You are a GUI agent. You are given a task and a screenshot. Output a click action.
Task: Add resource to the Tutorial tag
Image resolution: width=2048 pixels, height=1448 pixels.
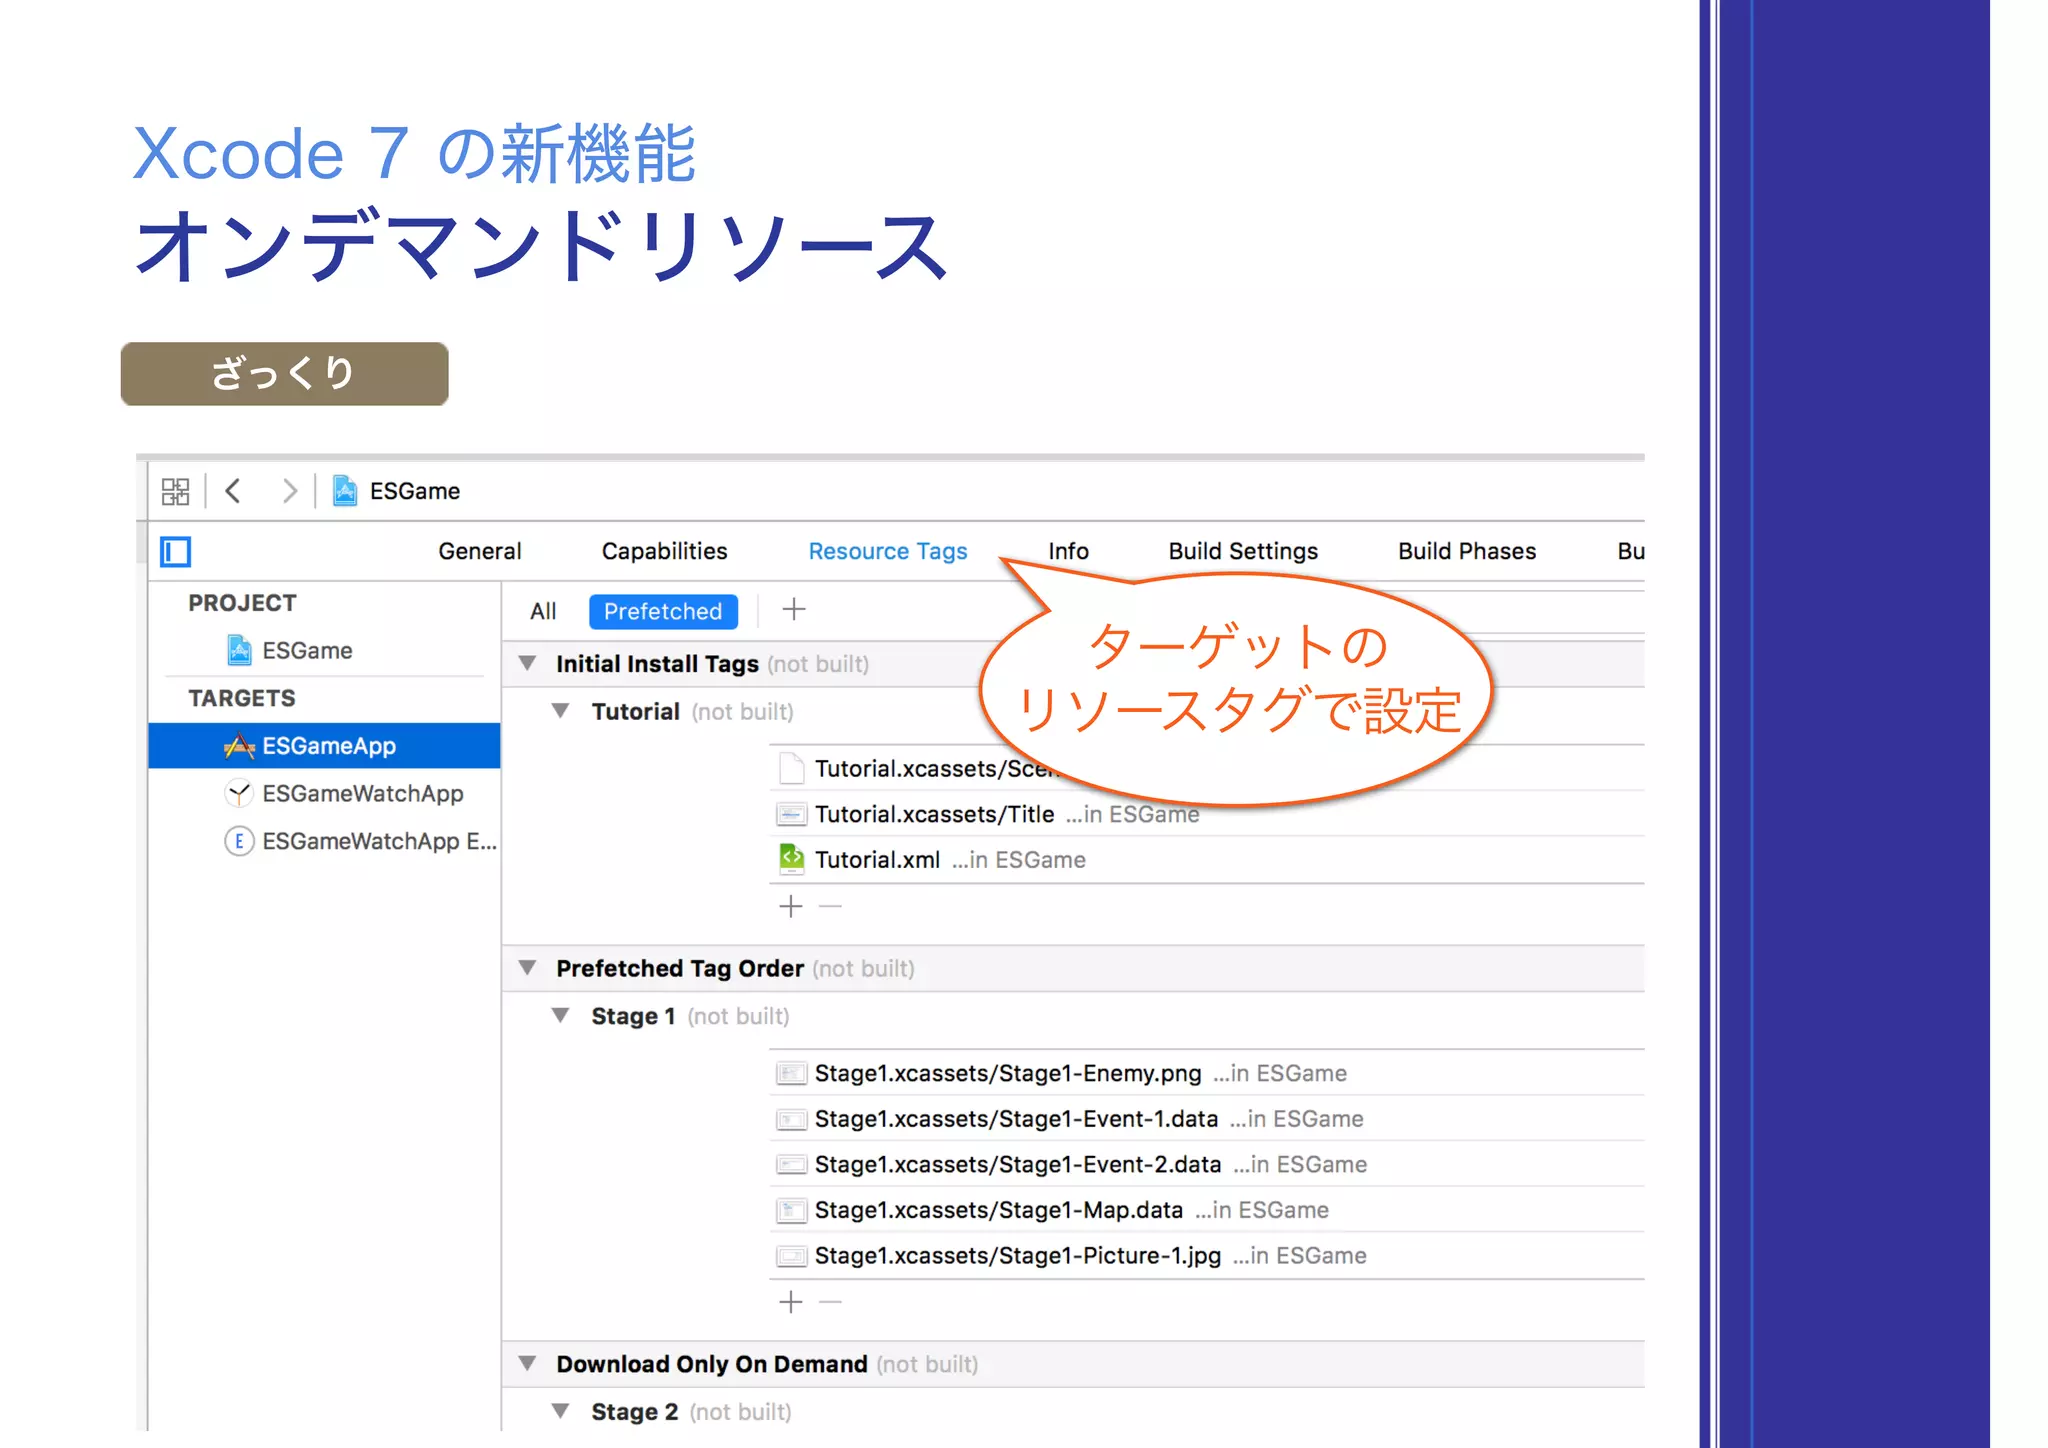click(x=791, y=906)
